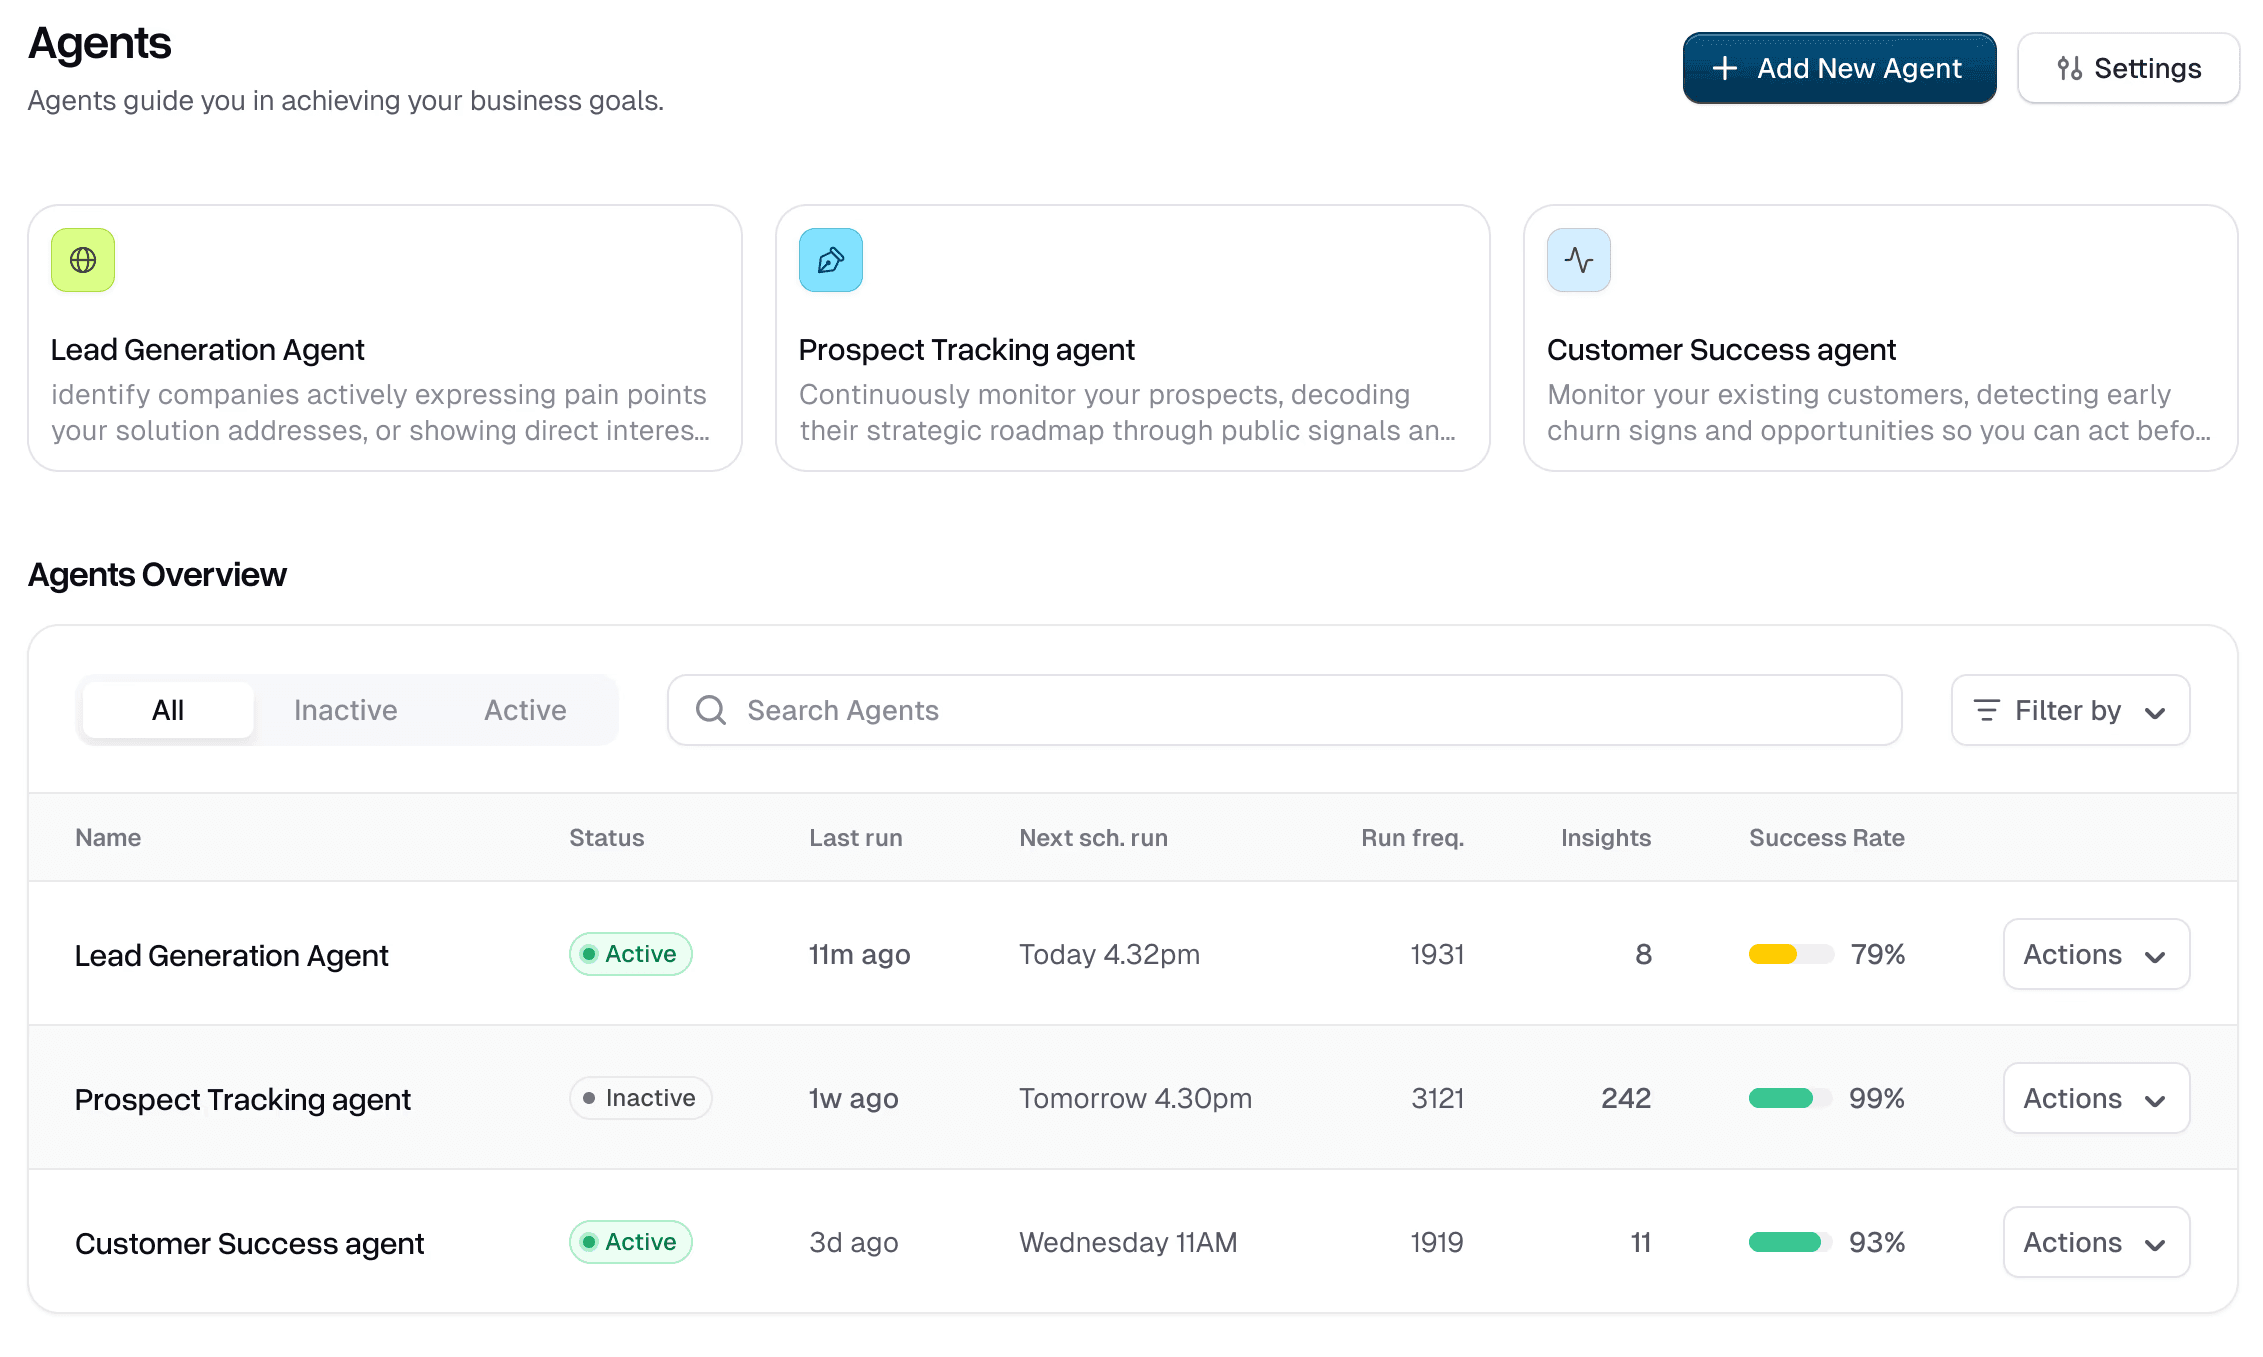Click Lead Generation Agent's Active status badge
The width and height of the screenshot is (2263, 1357).
point(631,954)
